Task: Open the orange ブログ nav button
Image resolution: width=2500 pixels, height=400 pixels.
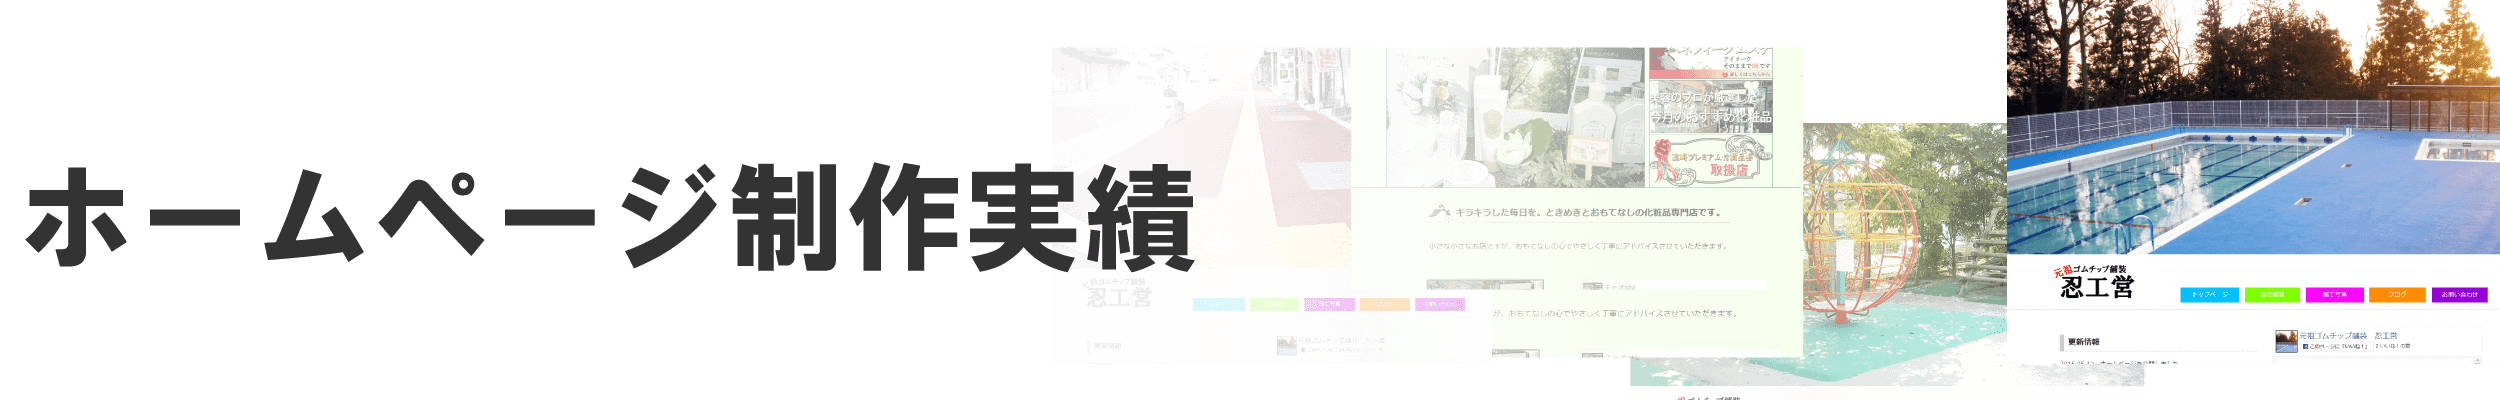Action: (x=2397, y=295)
